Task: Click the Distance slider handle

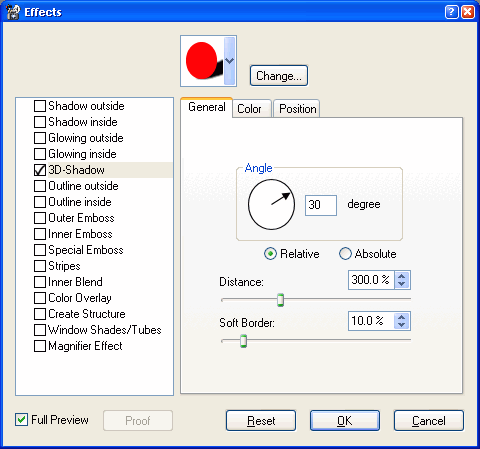Action: (281, 300)
